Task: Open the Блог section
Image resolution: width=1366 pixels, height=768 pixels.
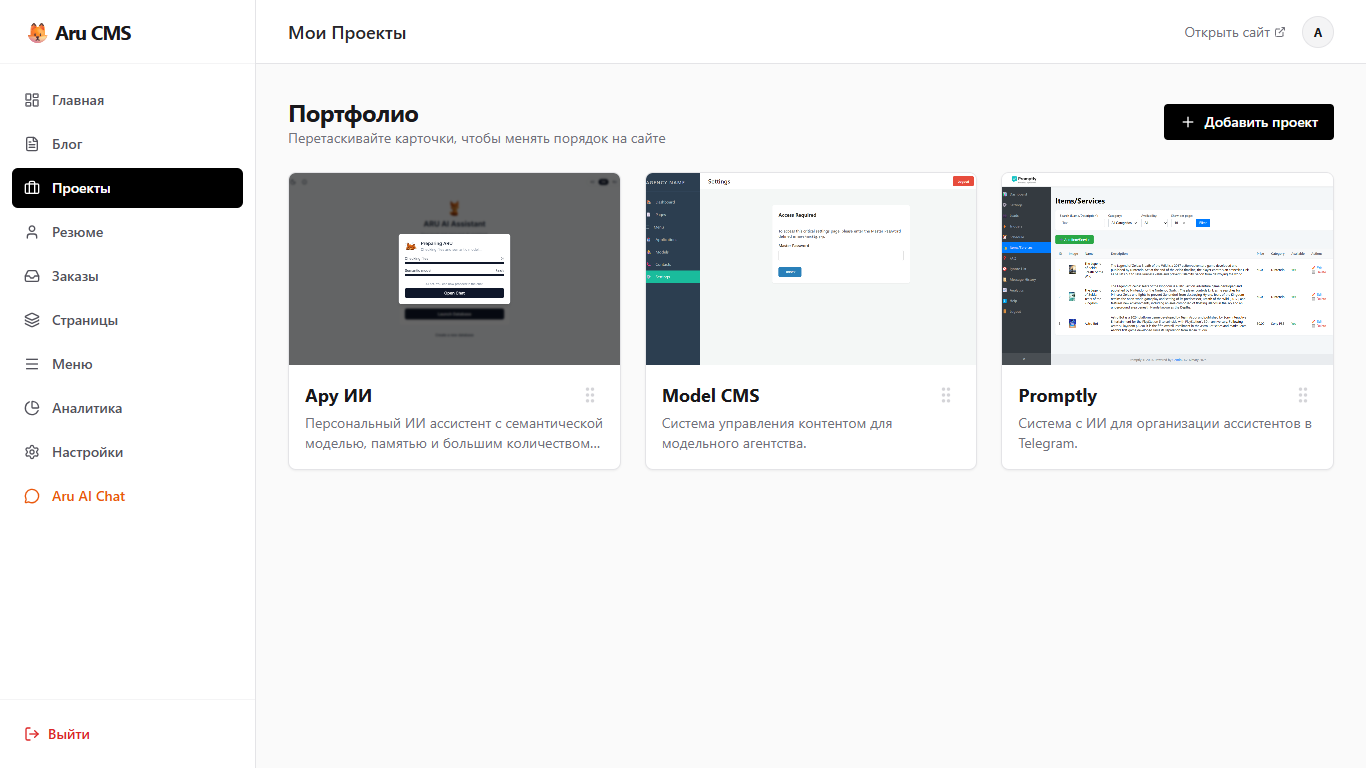Action: pyautogui.click(x=67, y=144)
